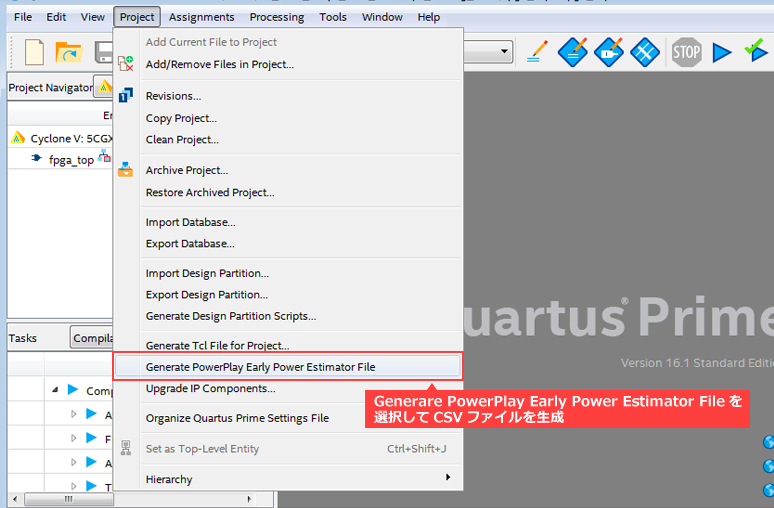Viewport: 774px width, 508px height.
Task: Open the File menu
Action: coord(23,17)
